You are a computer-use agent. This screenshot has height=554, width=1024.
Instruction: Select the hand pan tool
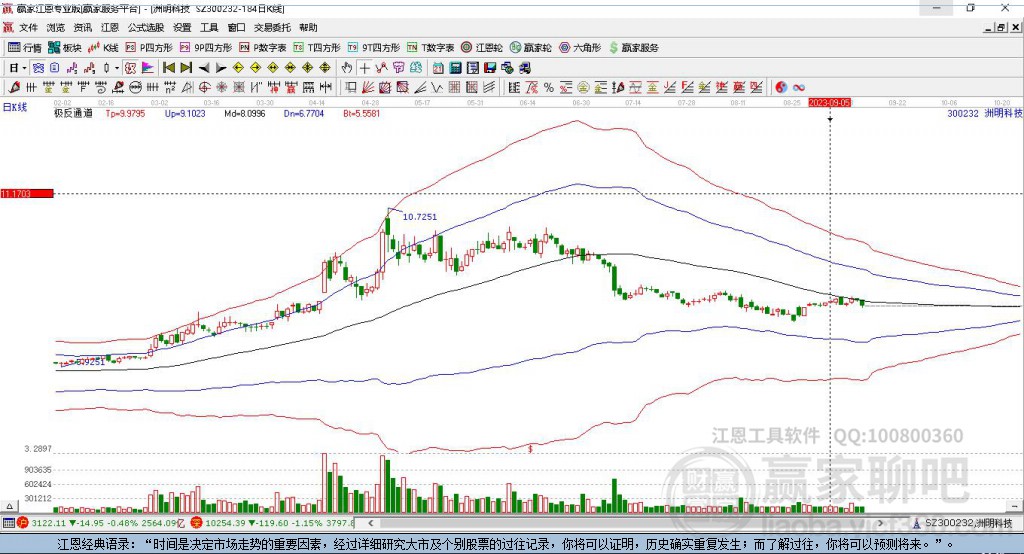click(x=346, y=68)
